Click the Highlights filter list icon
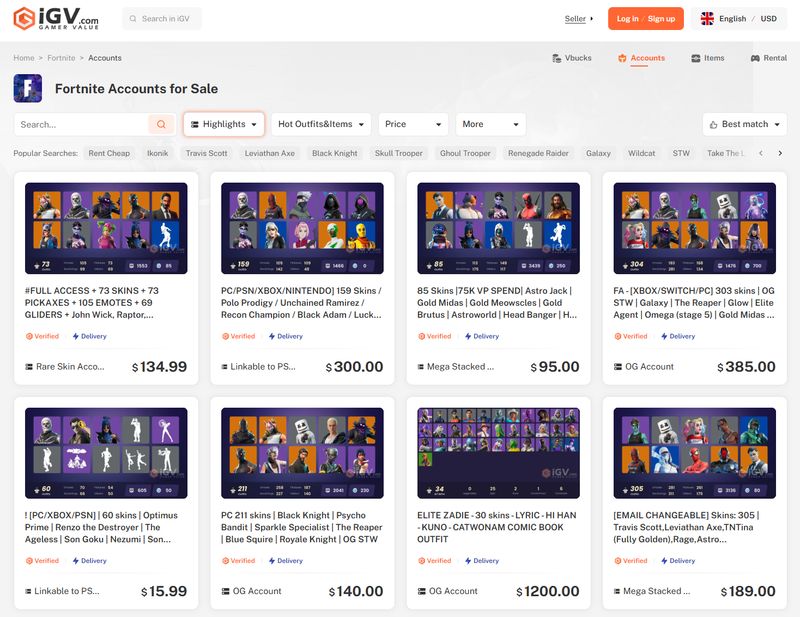 pyautogui.click(x=194, y=125)
